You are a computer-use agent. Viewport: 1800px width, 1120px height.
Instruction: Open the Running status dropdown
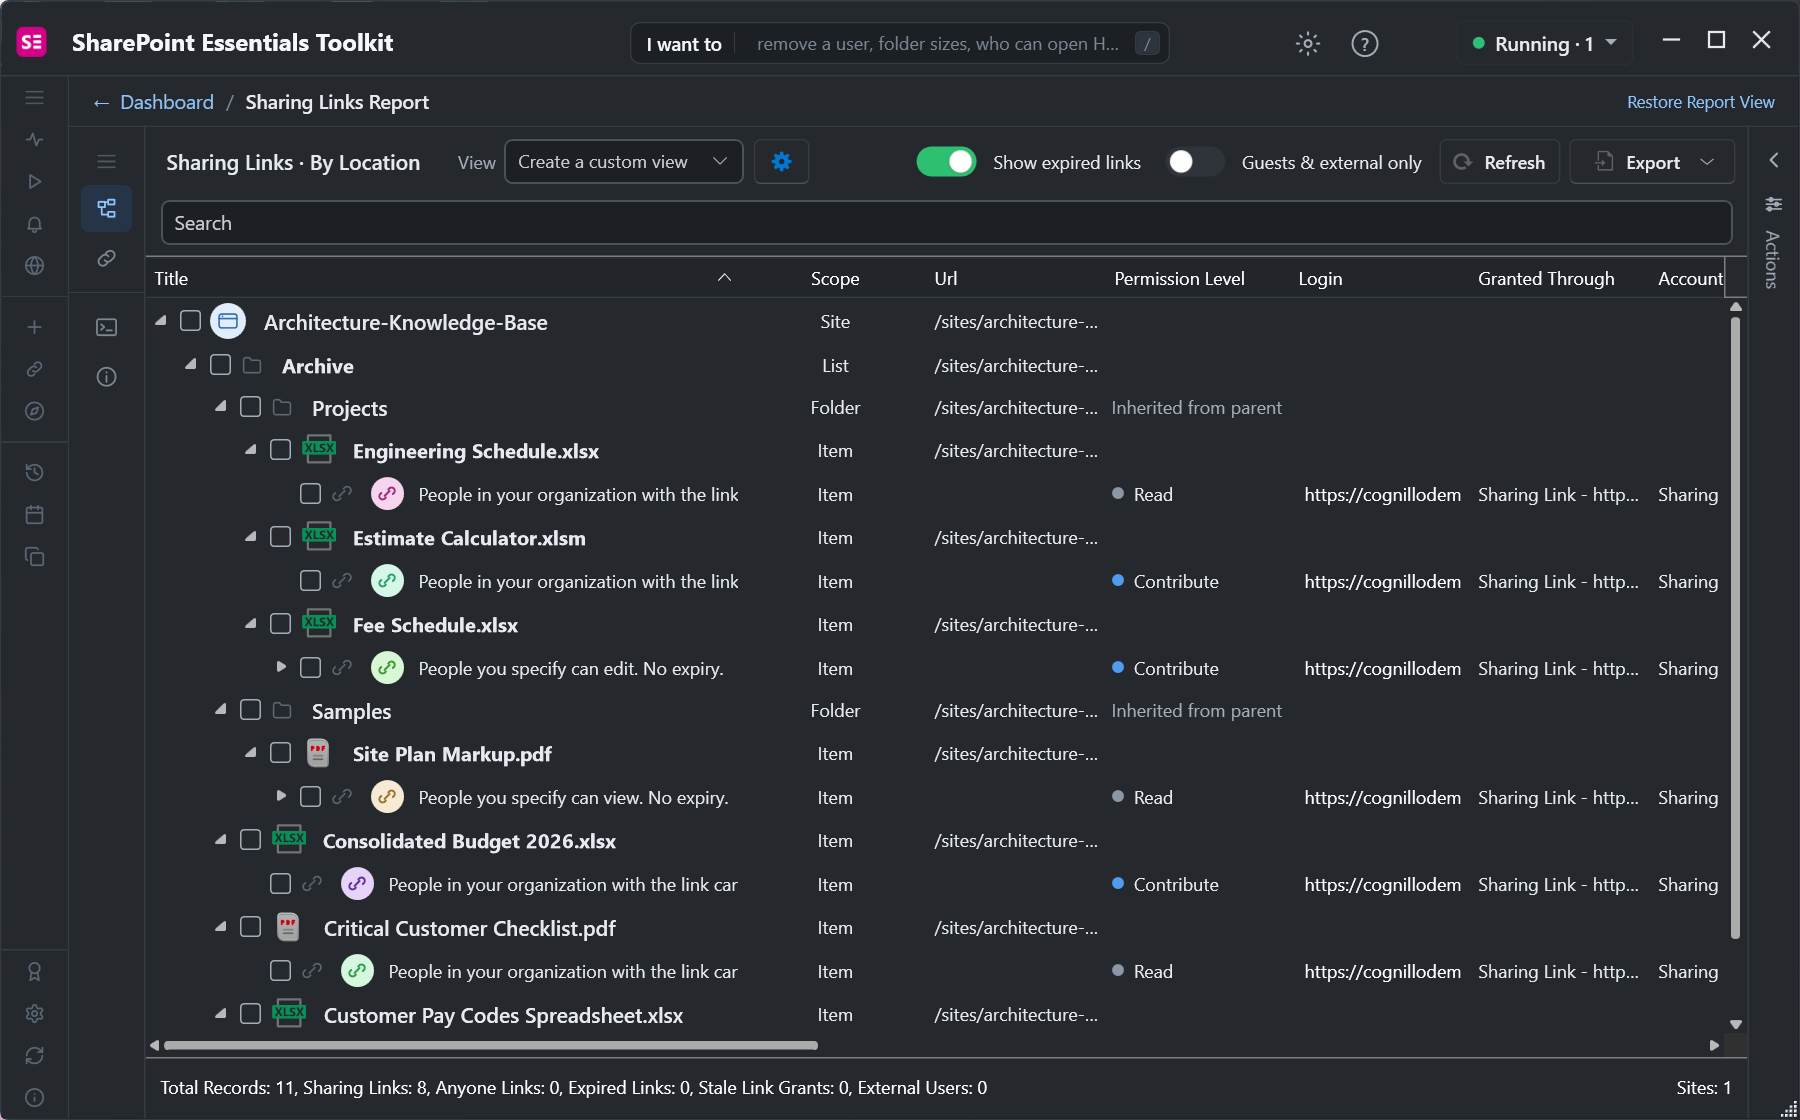pyautogui.click(x=1544, y=43)
